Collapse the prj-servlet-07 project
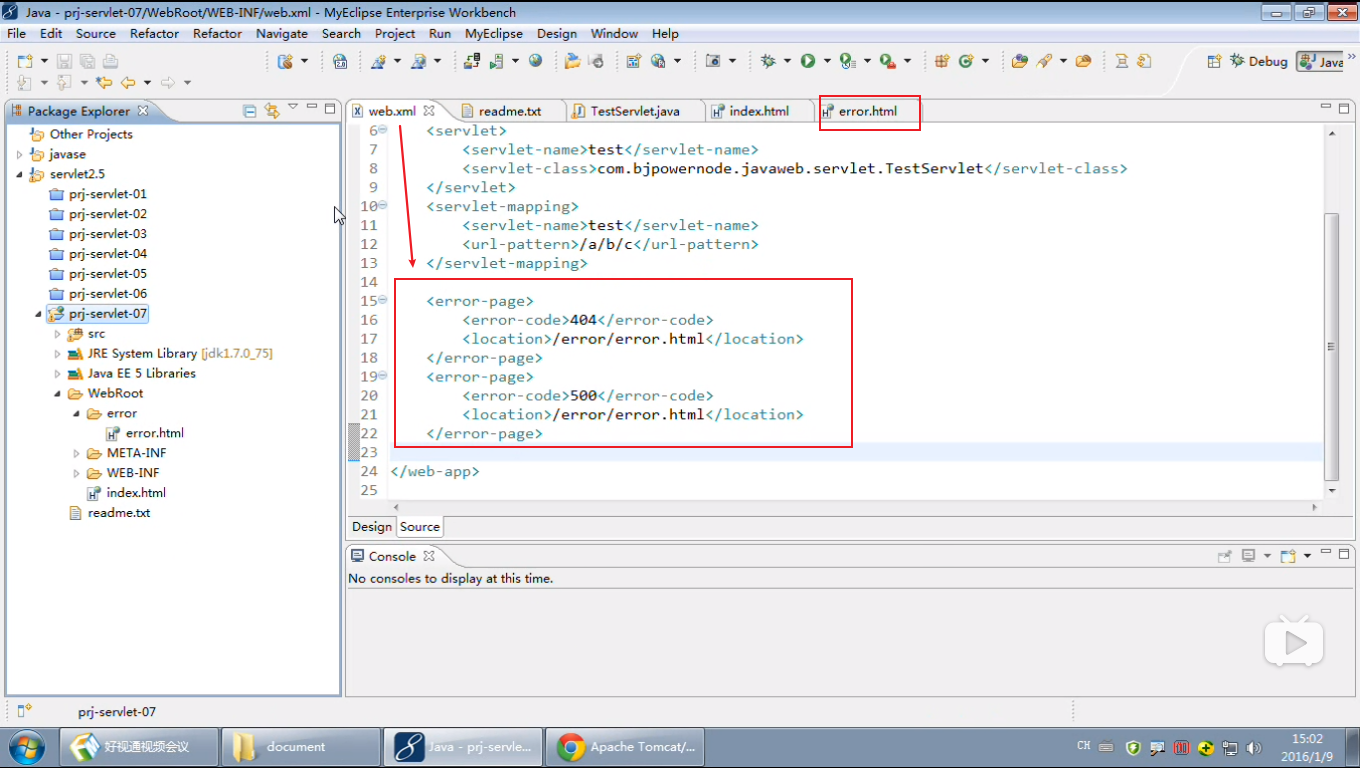This screenshot has width=1360, height=768. pyautogui.click(x=38, y=314)
